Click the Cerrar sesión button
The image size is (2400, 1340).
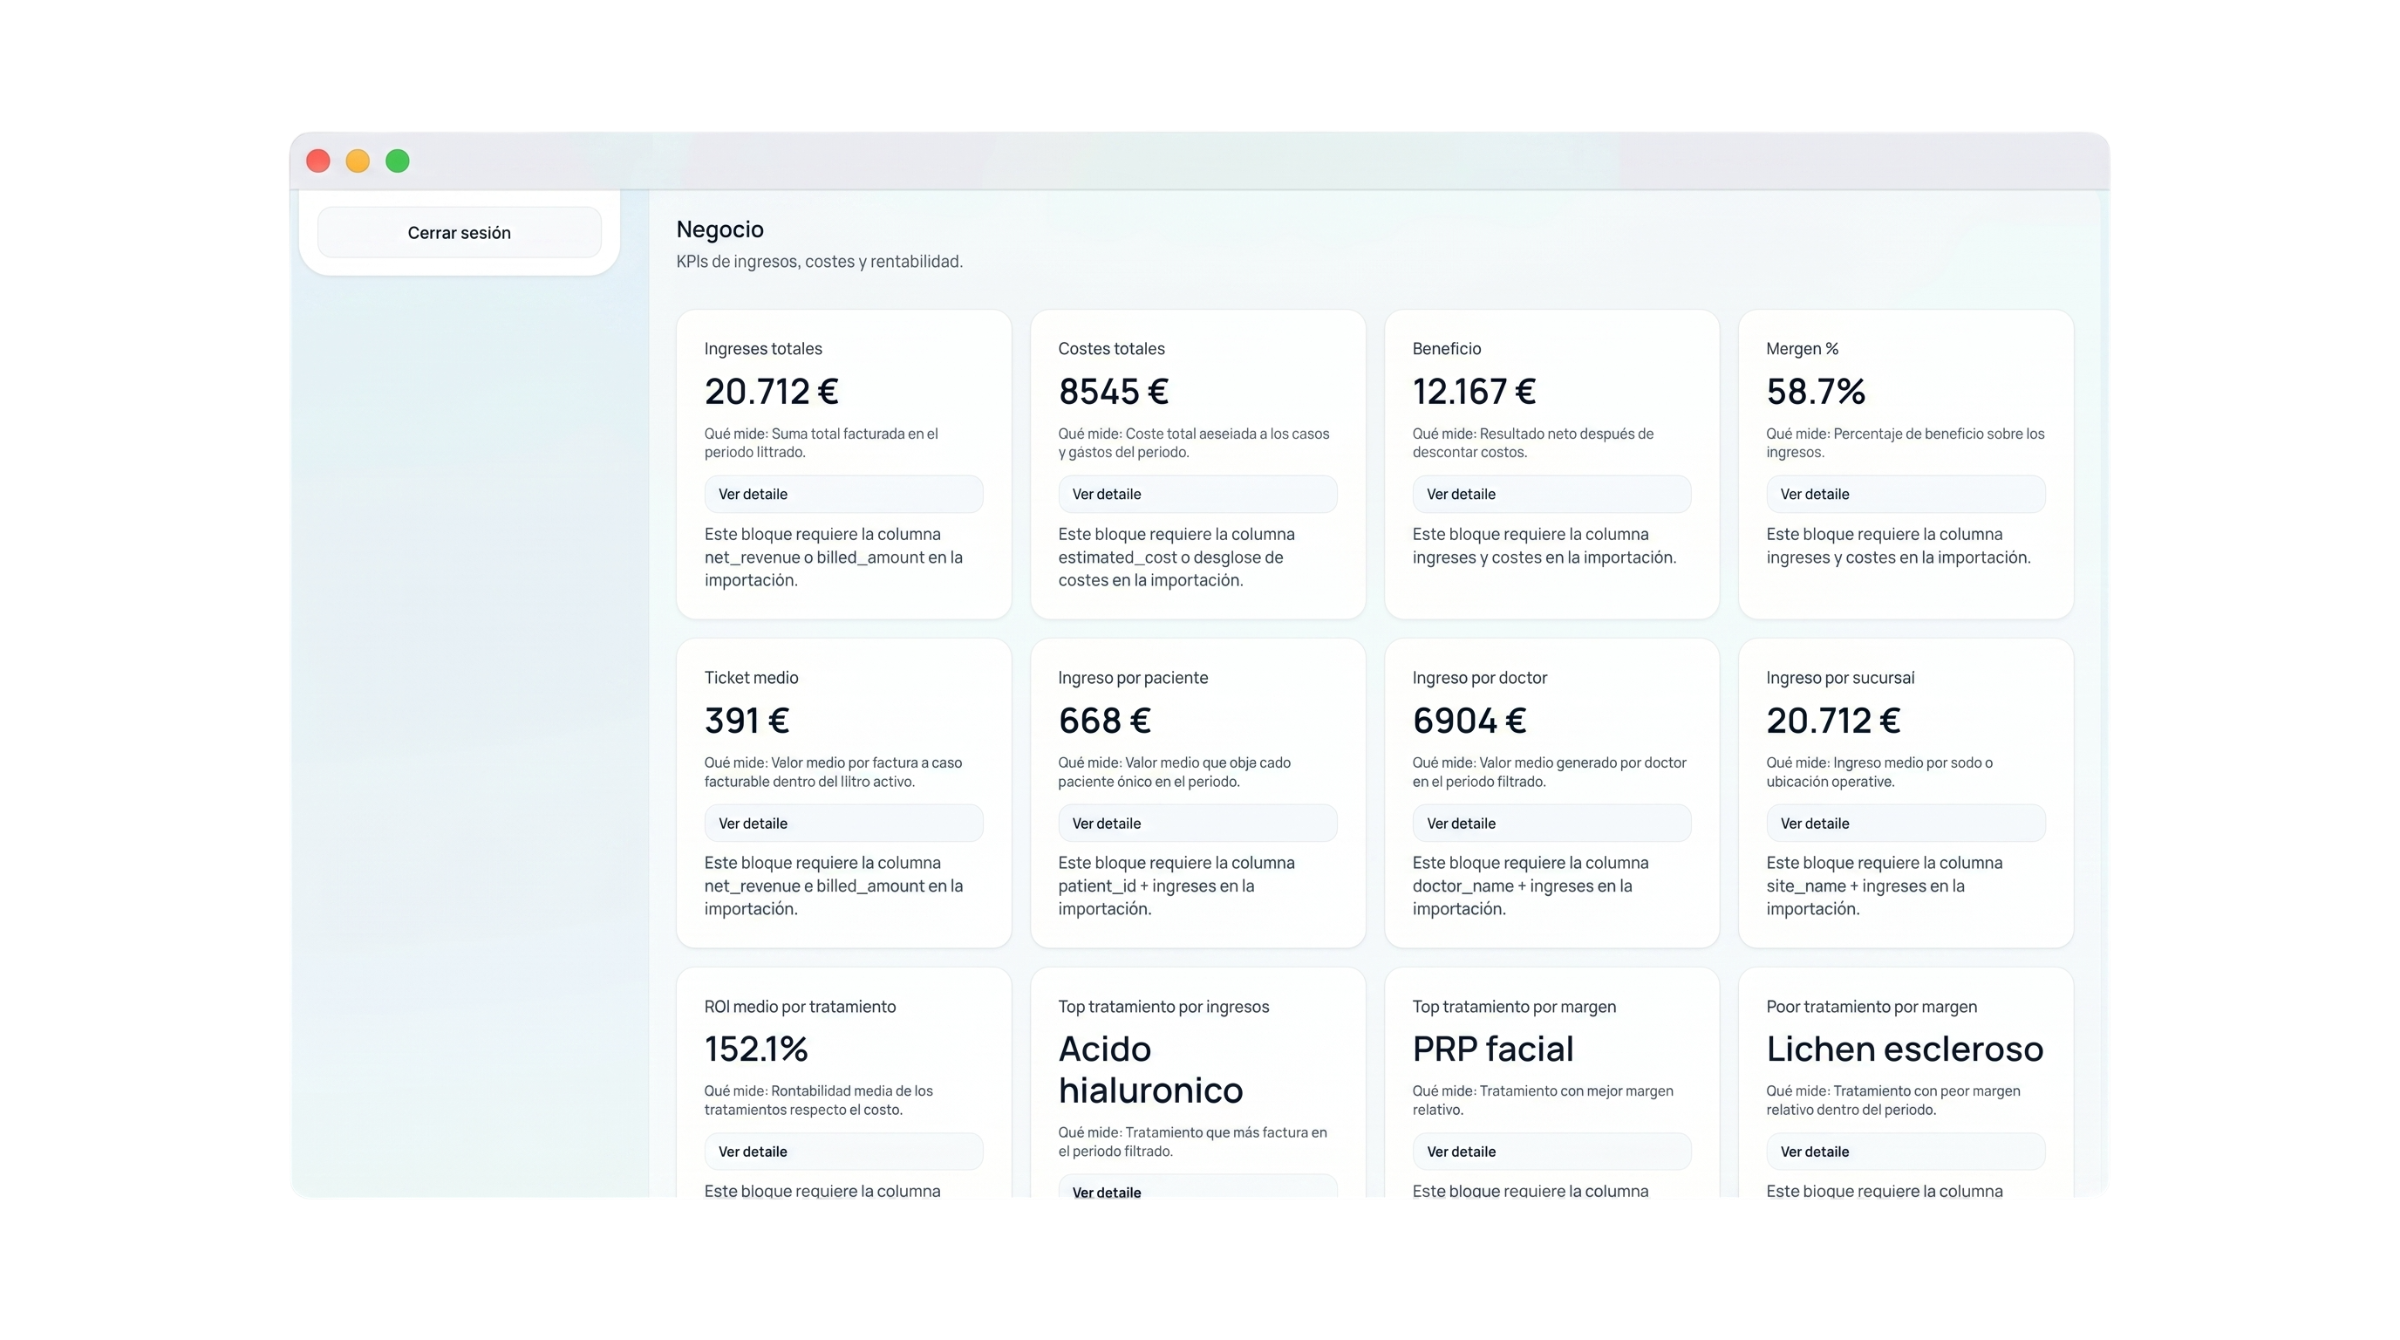tap(459, 232)
